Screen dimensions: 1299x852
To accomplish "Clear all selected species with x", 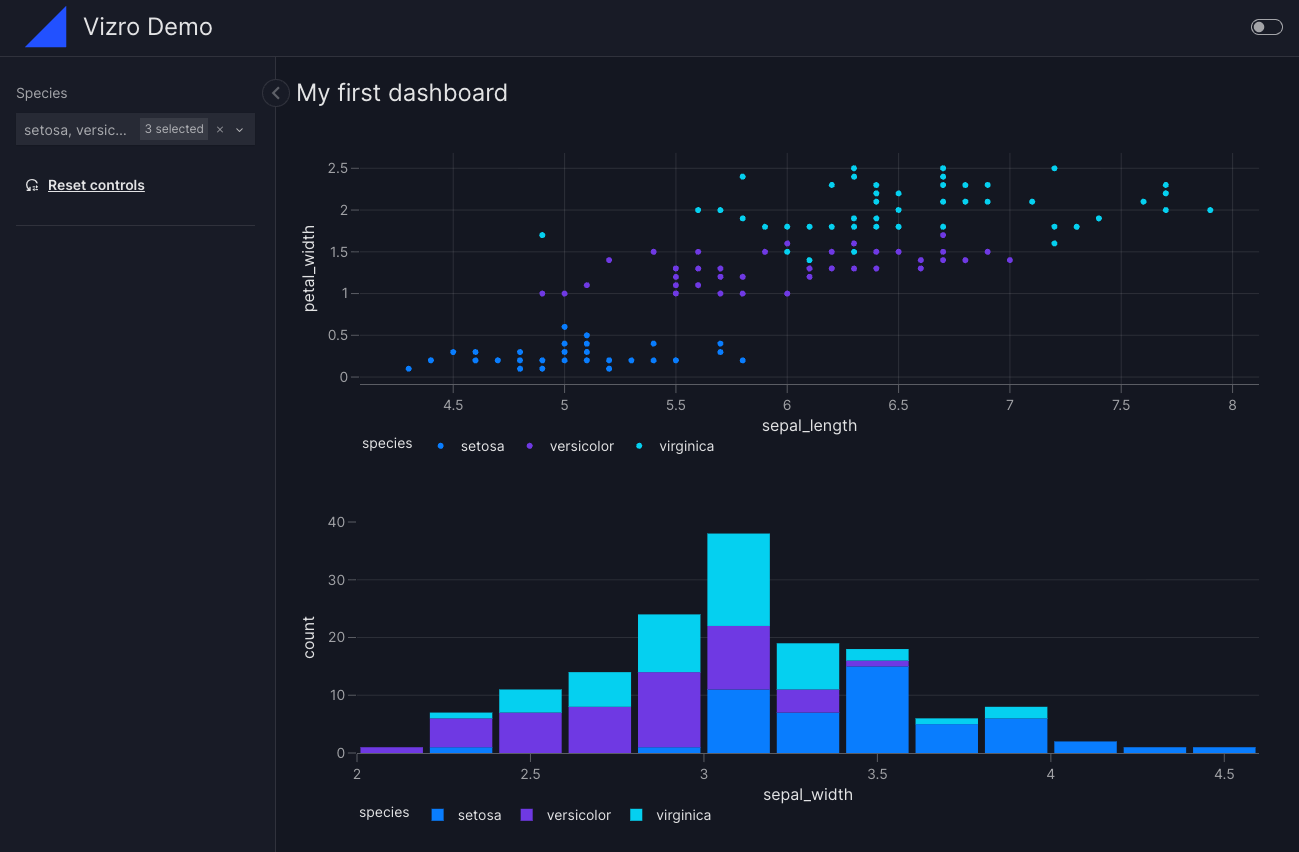I will (x=220, y=130).
